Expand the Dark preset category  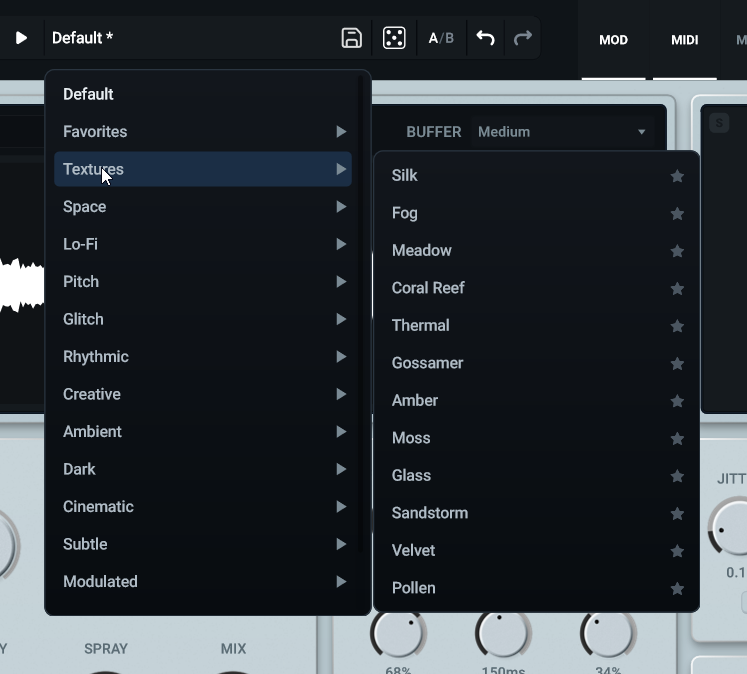203,469
